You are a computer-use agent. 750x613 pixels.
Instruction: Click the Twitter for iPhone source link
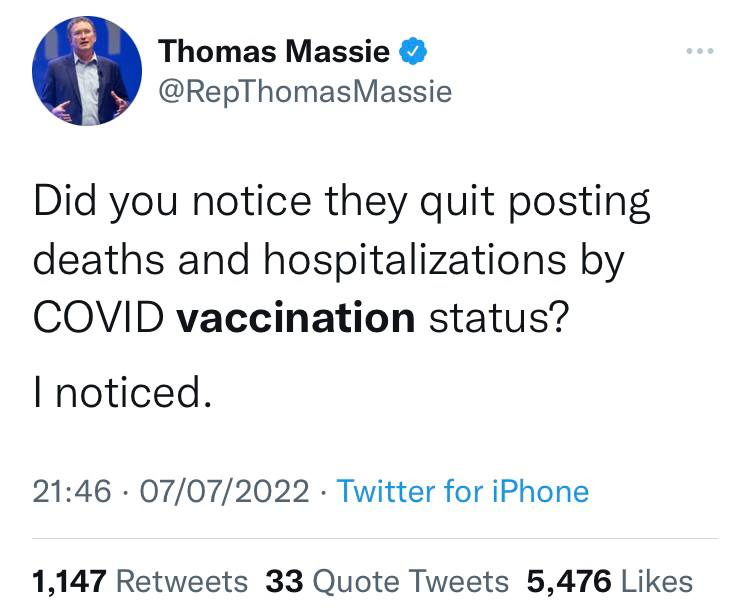462,491
